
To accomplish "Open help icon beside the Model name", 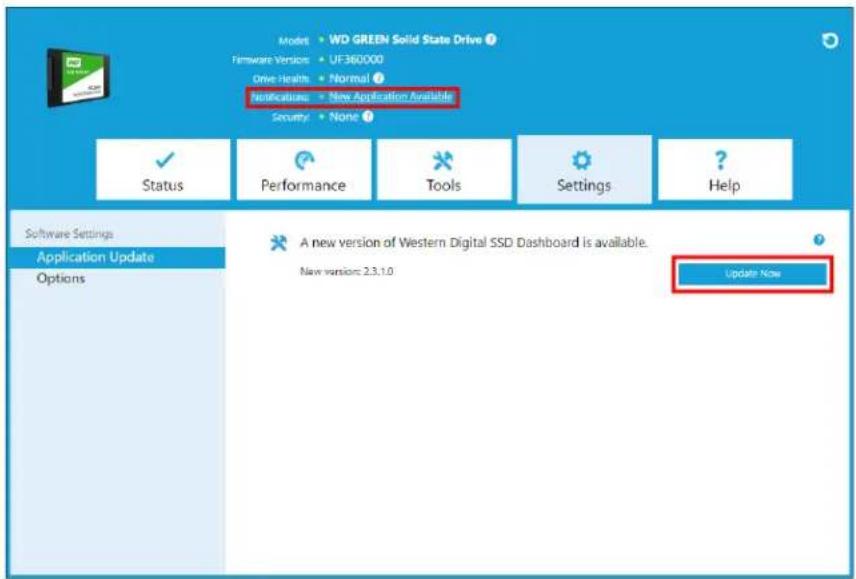I will [x=491, y=39].
